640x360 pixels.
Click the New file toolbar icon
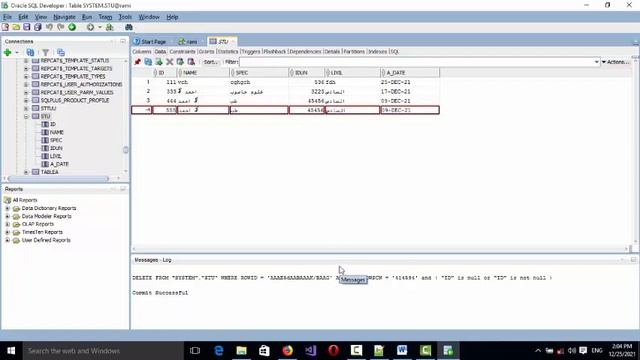[x=5, y=27]
